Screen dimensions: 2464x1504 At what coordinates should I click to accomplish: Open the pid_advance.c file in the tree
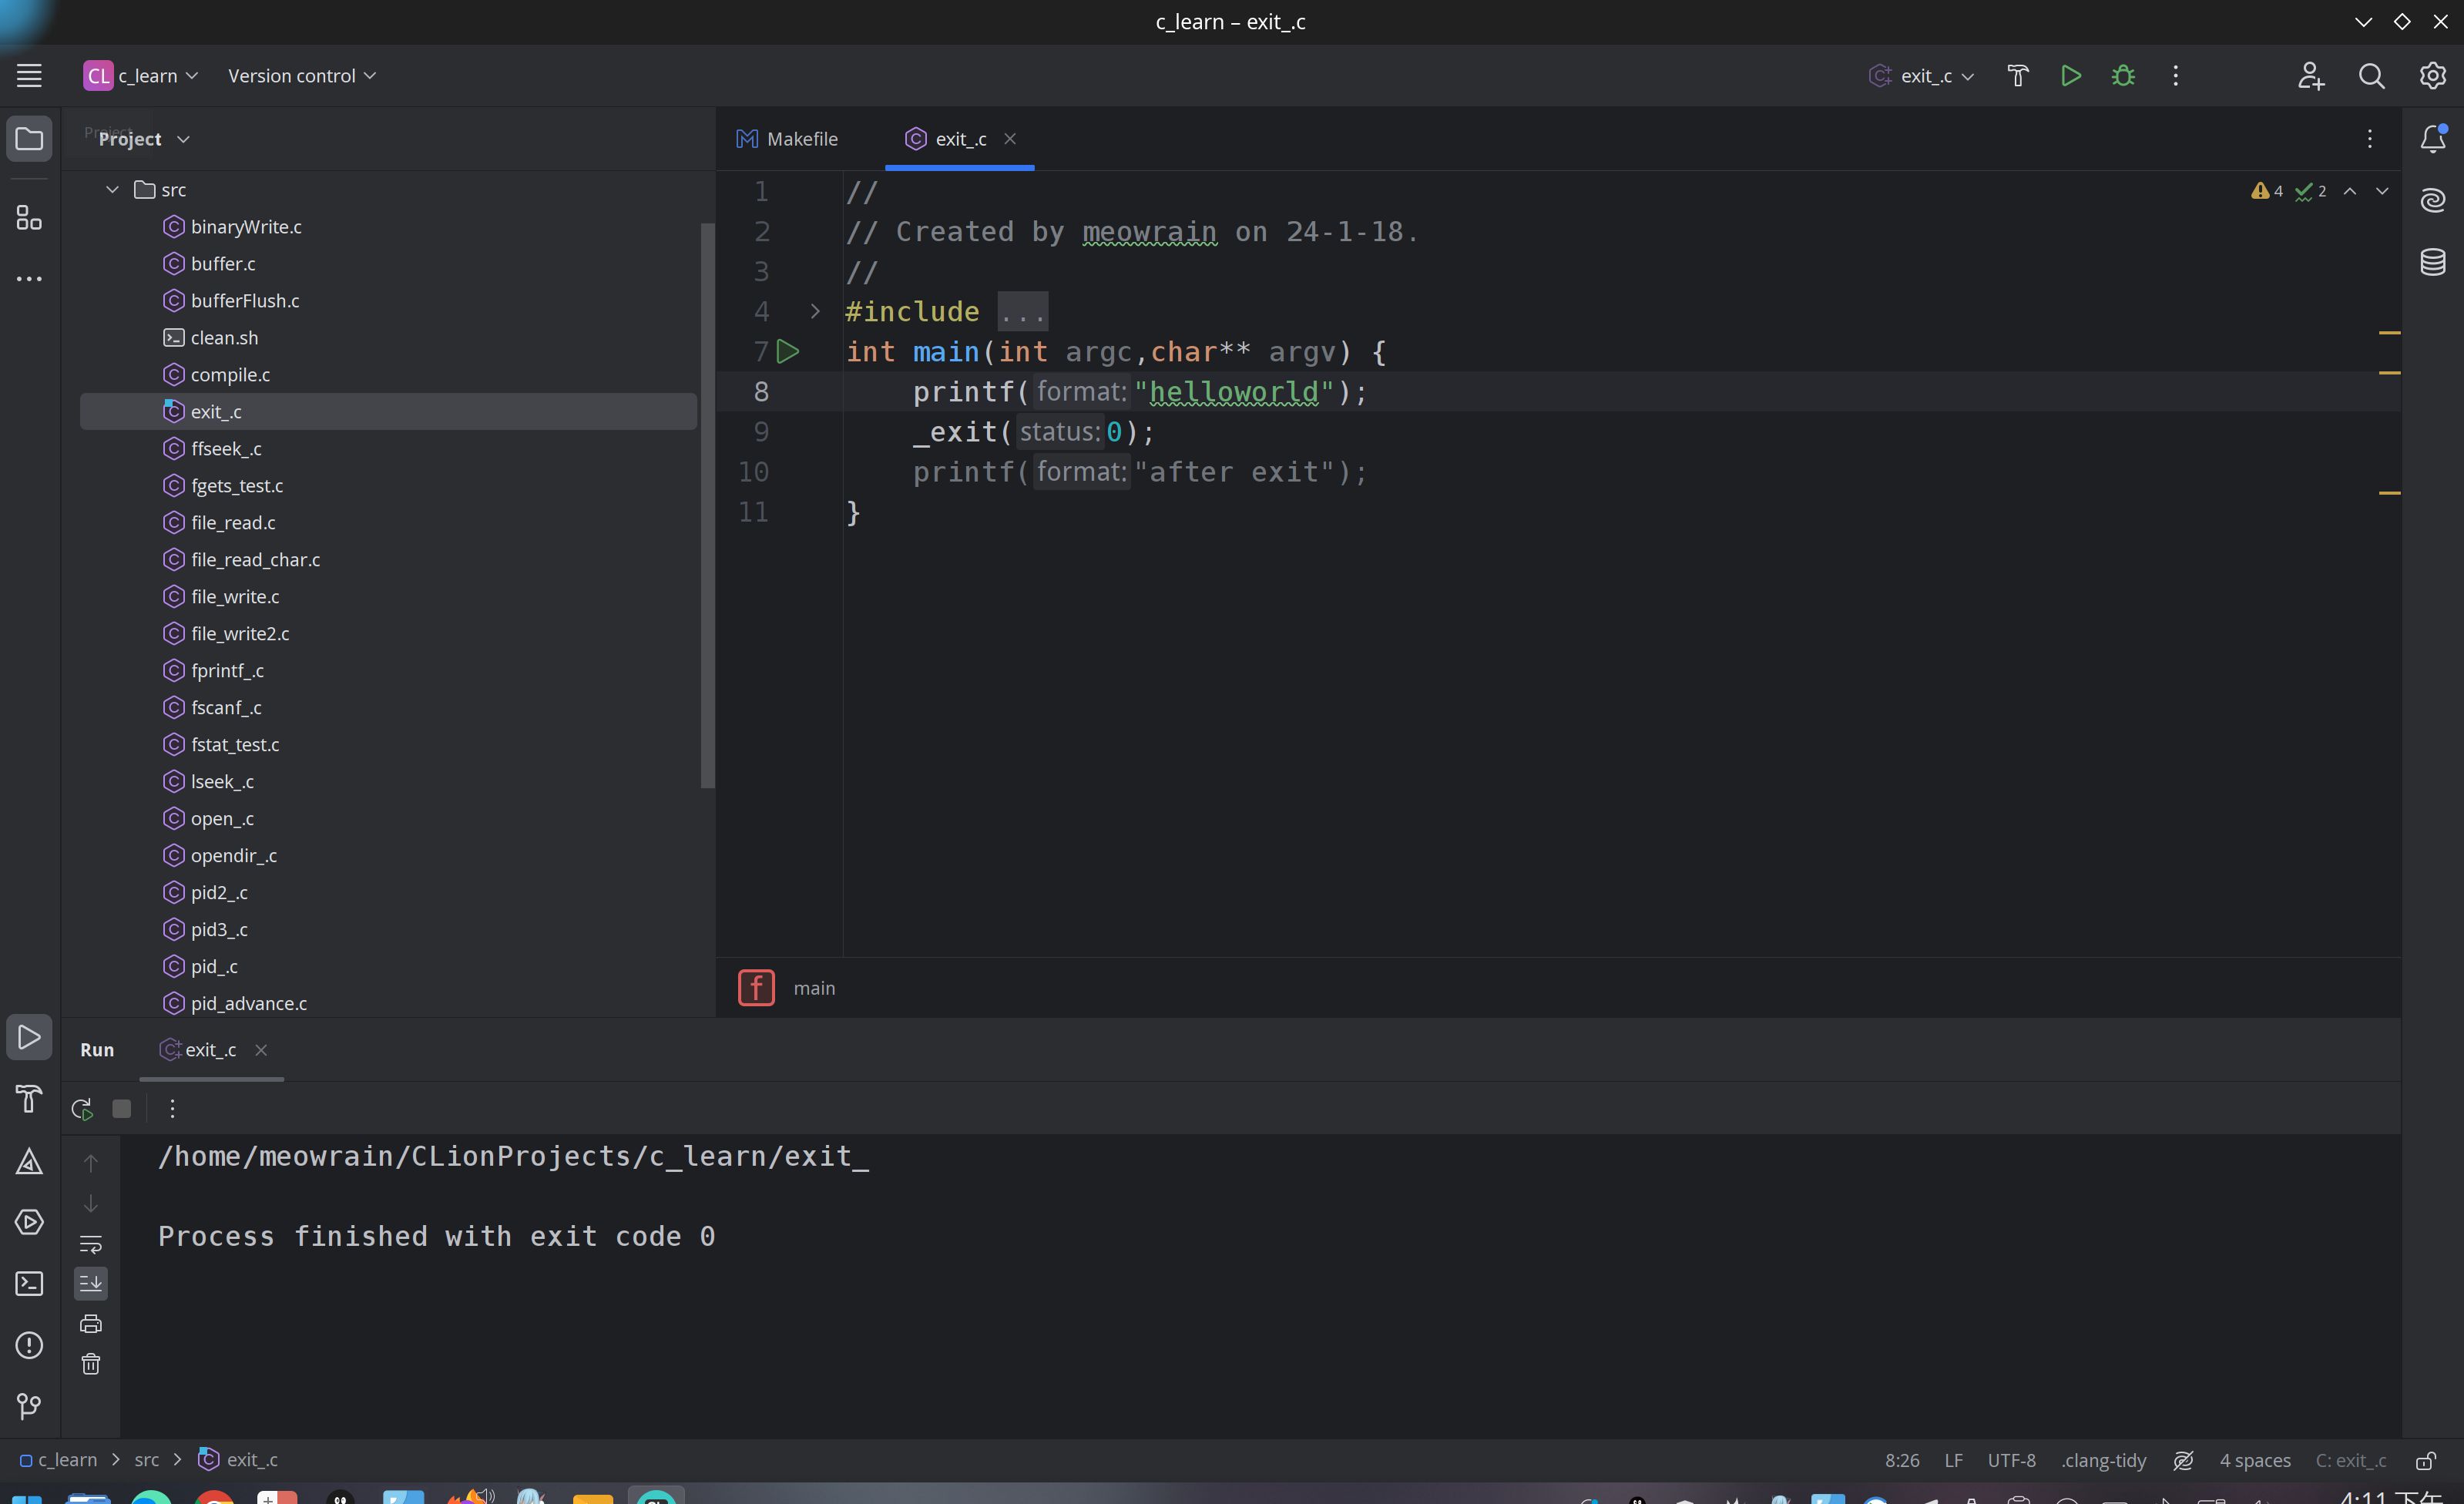[x=248, y=1003]
